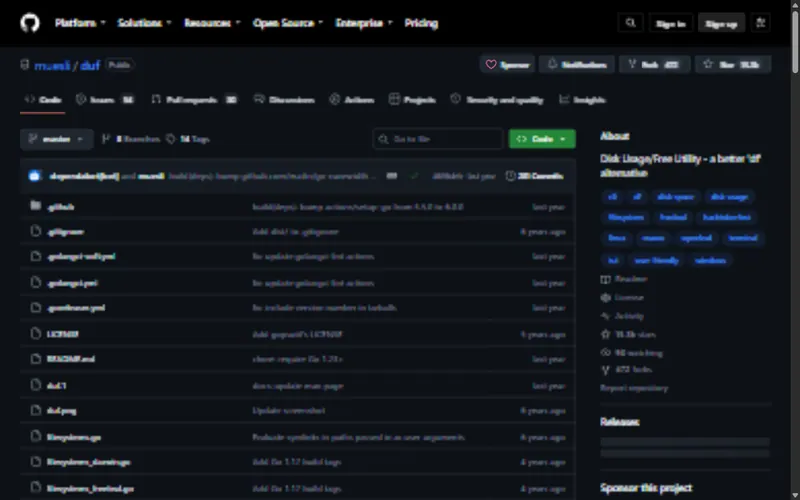The image size is (800, 500).
Task: Switch to the Code tab
Action: click(x=42, y=99)
